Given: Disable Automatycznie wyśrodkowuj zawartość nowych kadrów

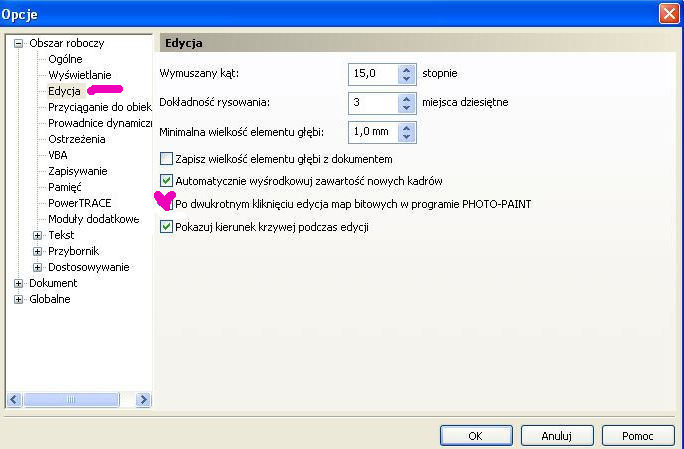Looking at the screenshot, I should click(x=167, y=181).
